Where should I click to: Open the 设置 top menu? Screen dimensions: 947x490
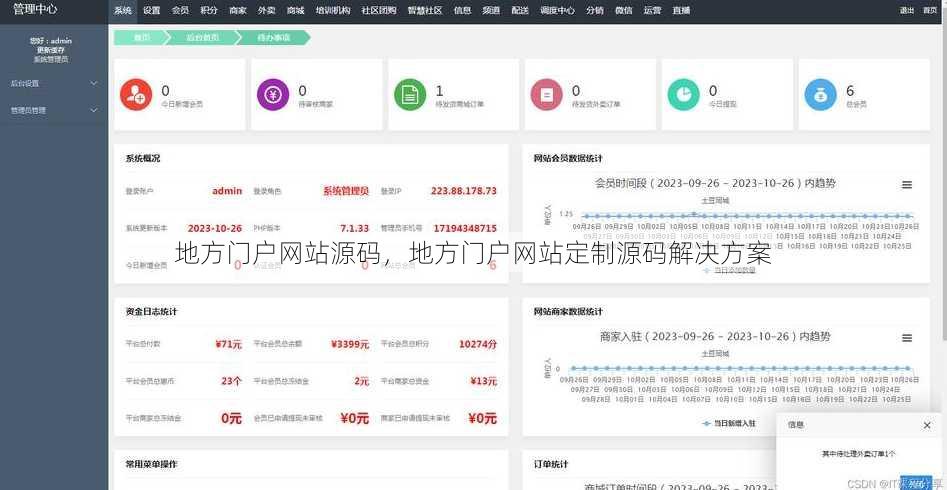(152, 10)
